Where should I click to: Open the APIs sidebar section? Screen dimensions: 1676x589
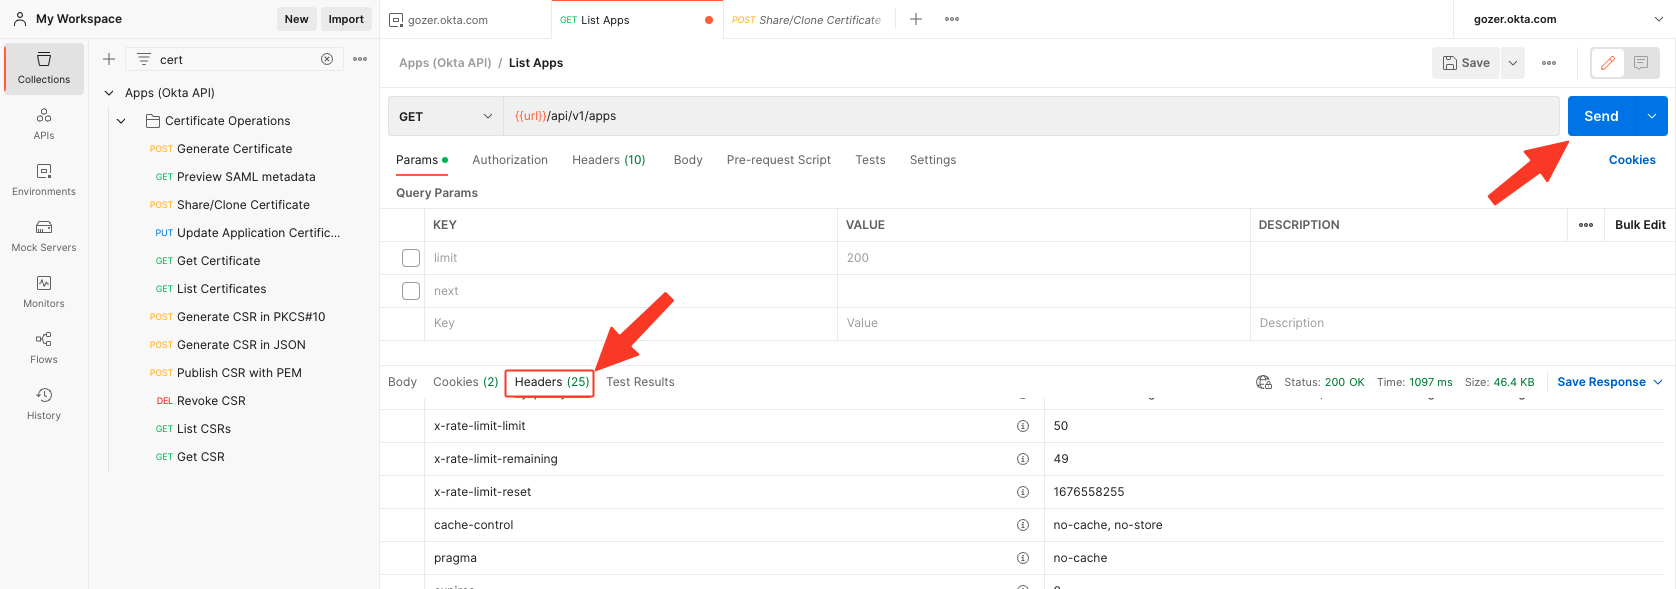(44, 124)
